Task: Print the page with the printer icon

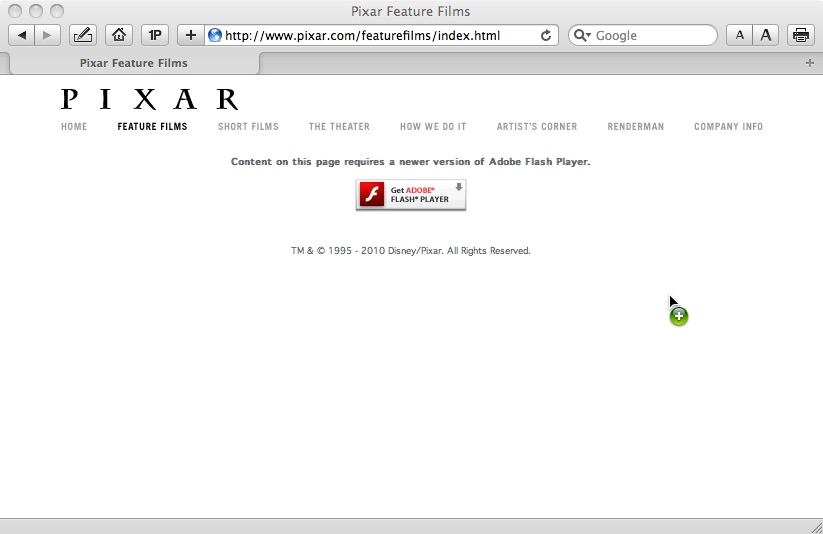Action: (801, 35)
